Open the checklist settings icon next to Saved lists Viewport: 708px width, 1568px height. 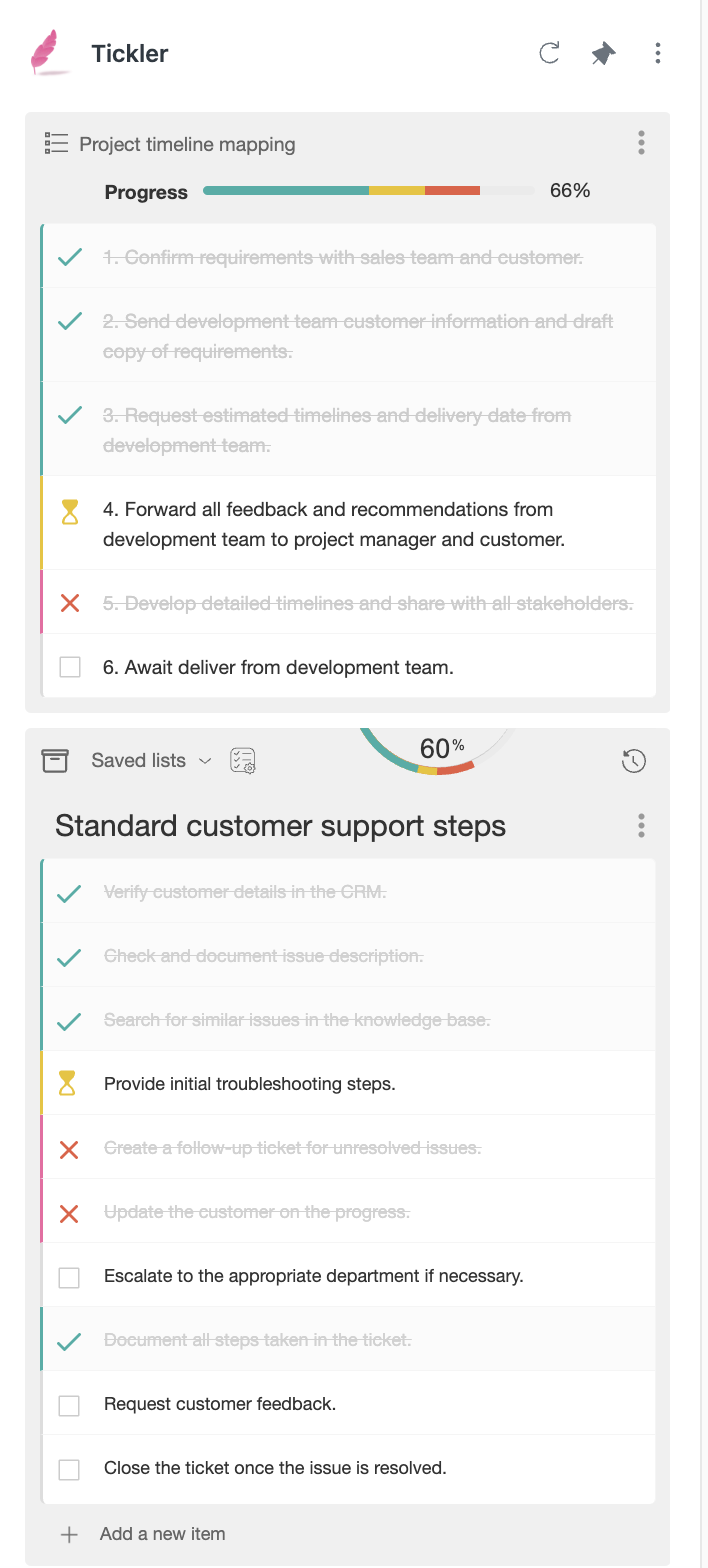click(x=242, y=761)
